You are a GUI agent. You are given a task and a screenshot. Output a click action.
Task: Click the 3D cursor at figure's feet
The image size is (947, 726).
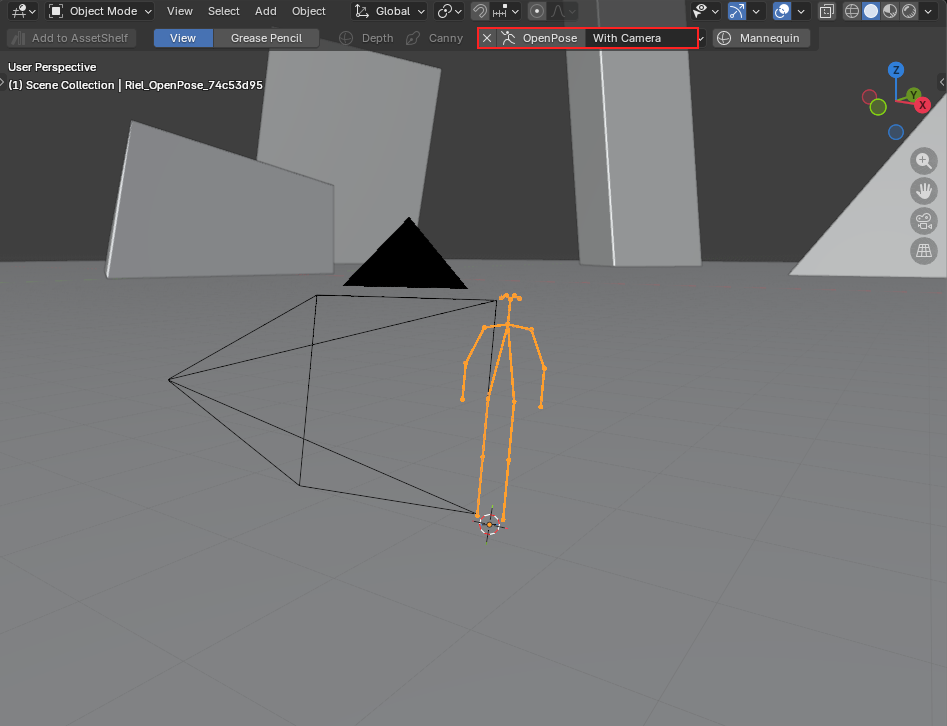[489, 525]
